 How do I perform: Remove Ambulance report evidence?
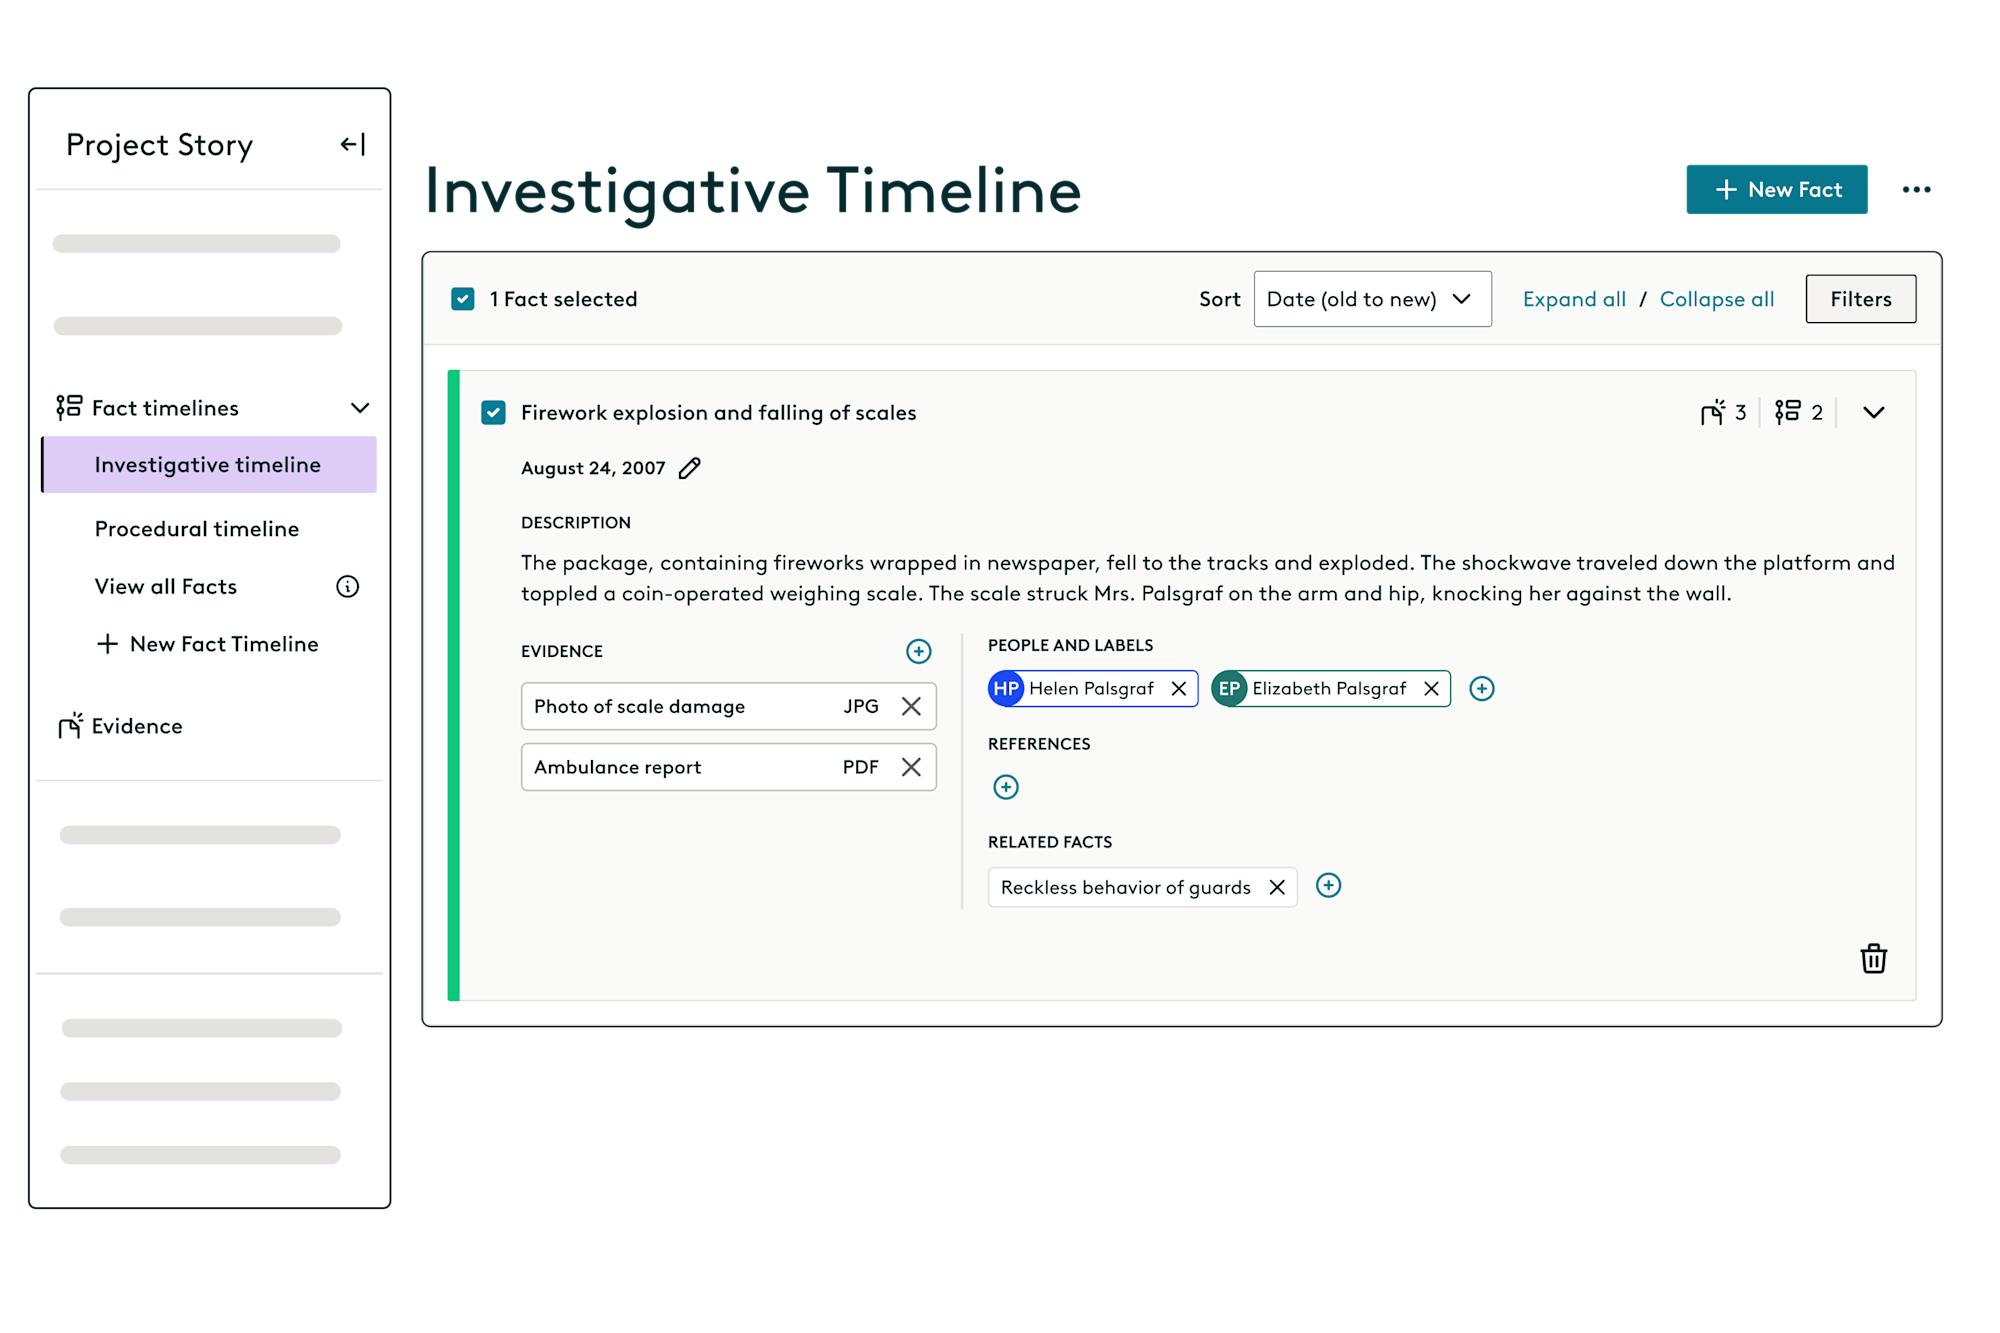point(911,767)
